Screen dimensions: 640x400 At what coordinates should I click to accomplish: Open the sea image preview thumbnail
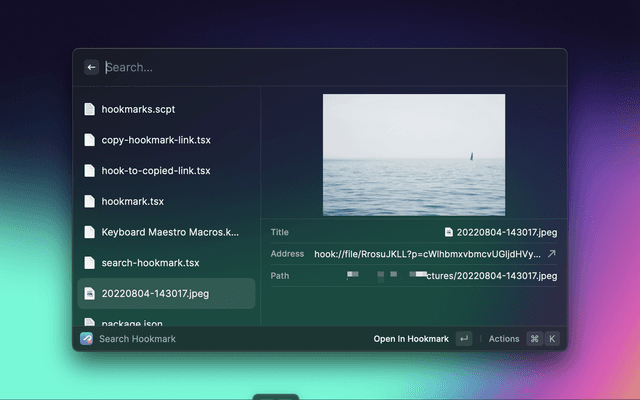point(413,154)
